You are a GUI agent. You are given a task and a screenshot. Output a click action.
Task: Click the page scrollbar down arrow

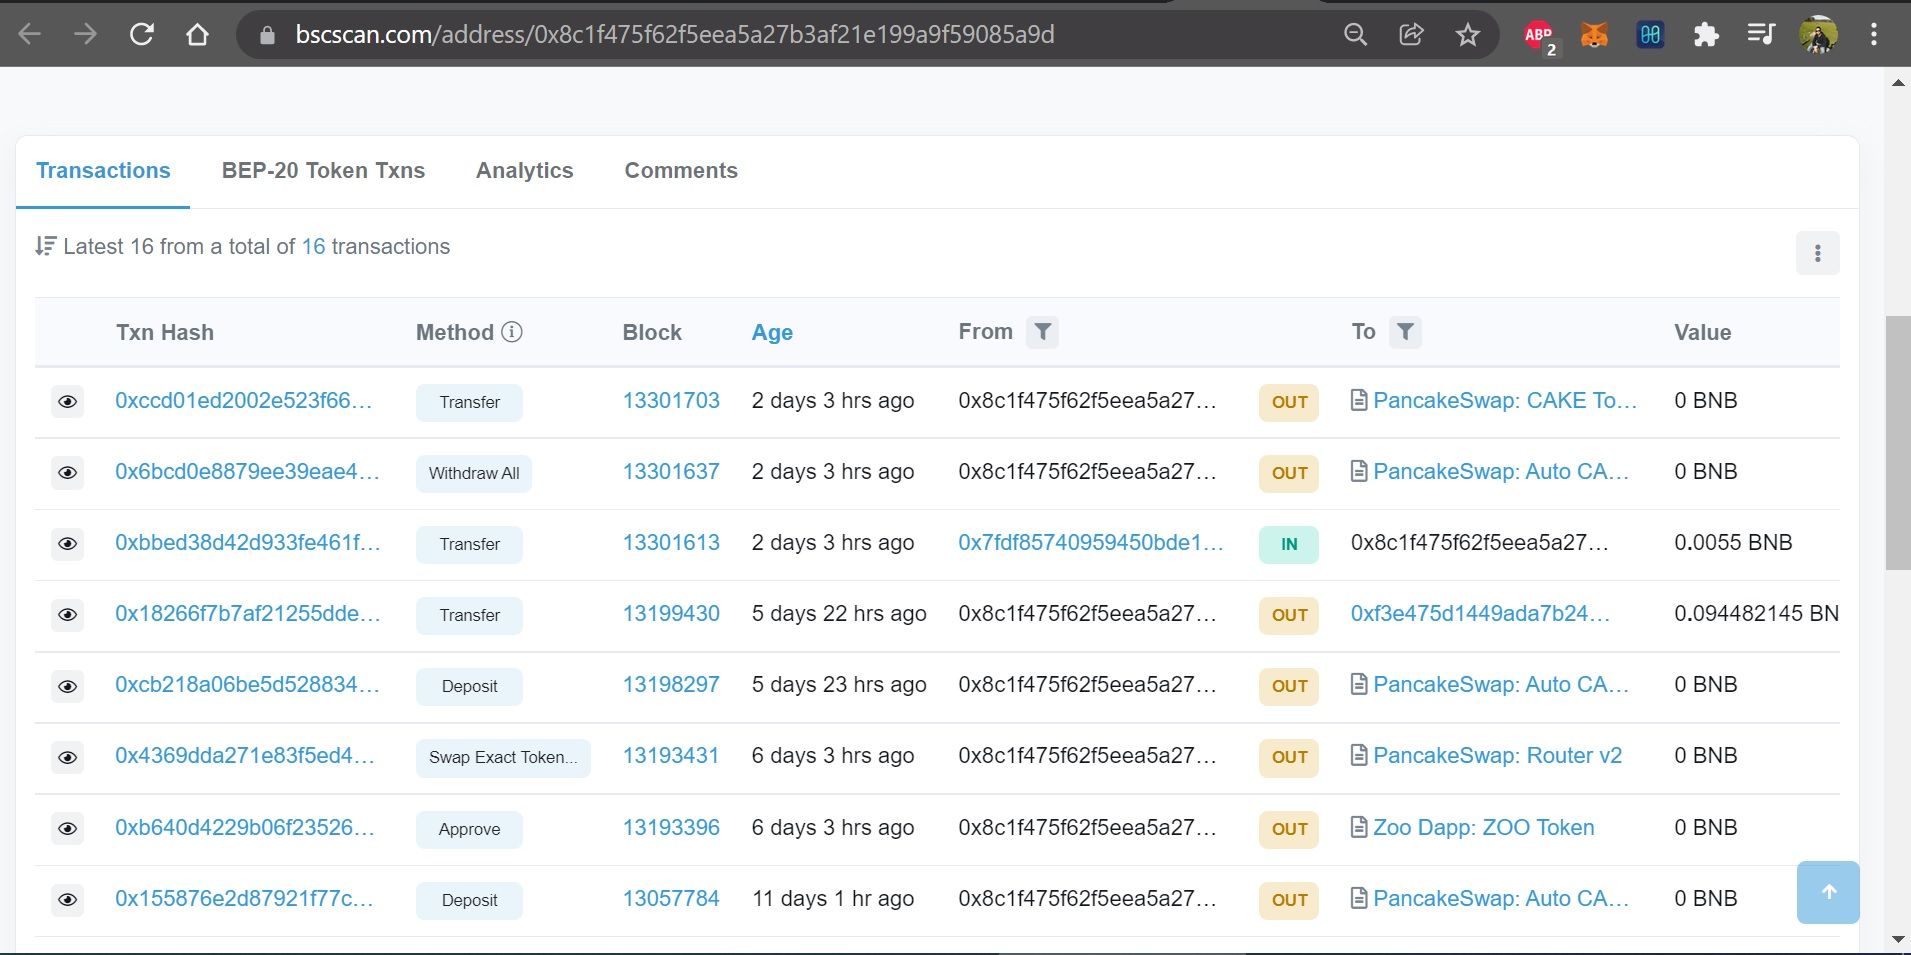[x=1897, y=940]
